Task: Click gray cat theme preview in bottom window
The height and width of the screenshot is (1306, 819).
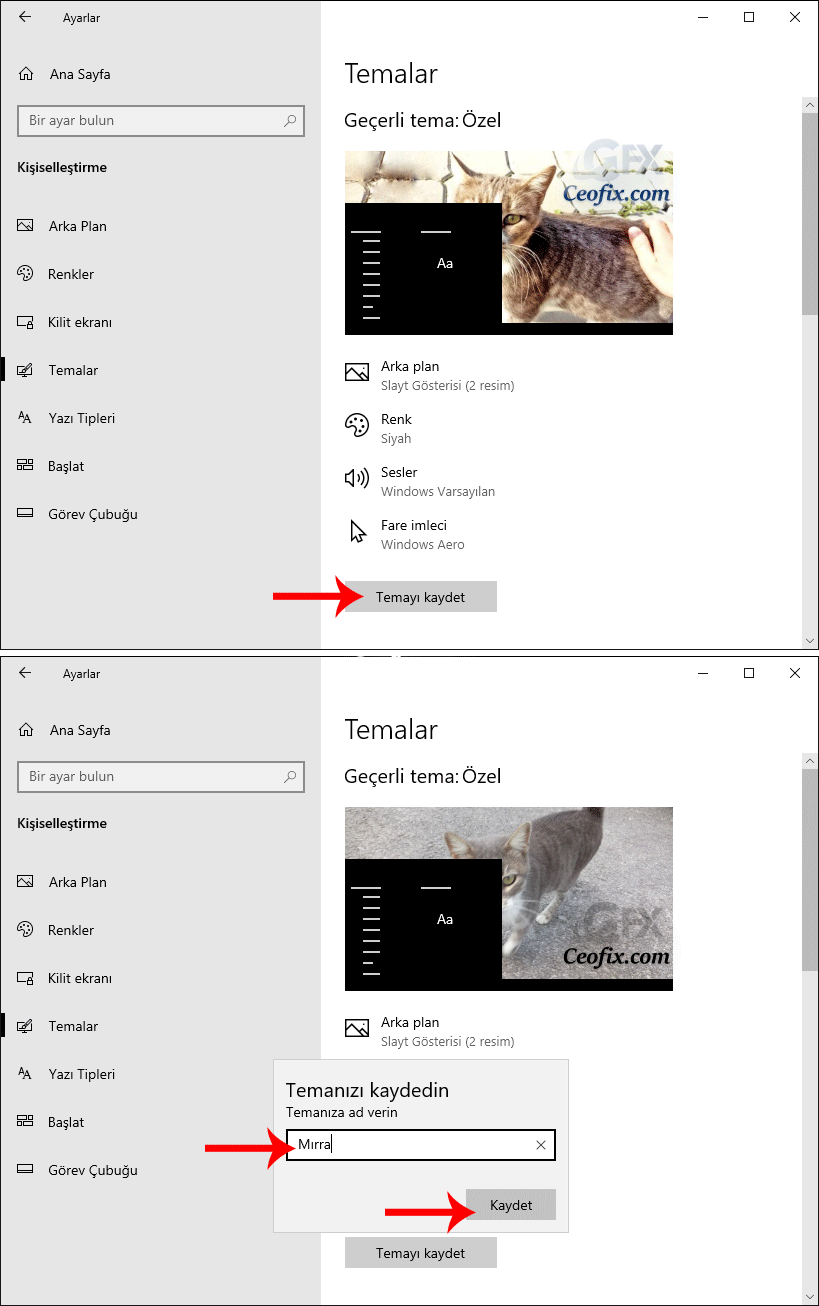Action: [x=508, y=899]
